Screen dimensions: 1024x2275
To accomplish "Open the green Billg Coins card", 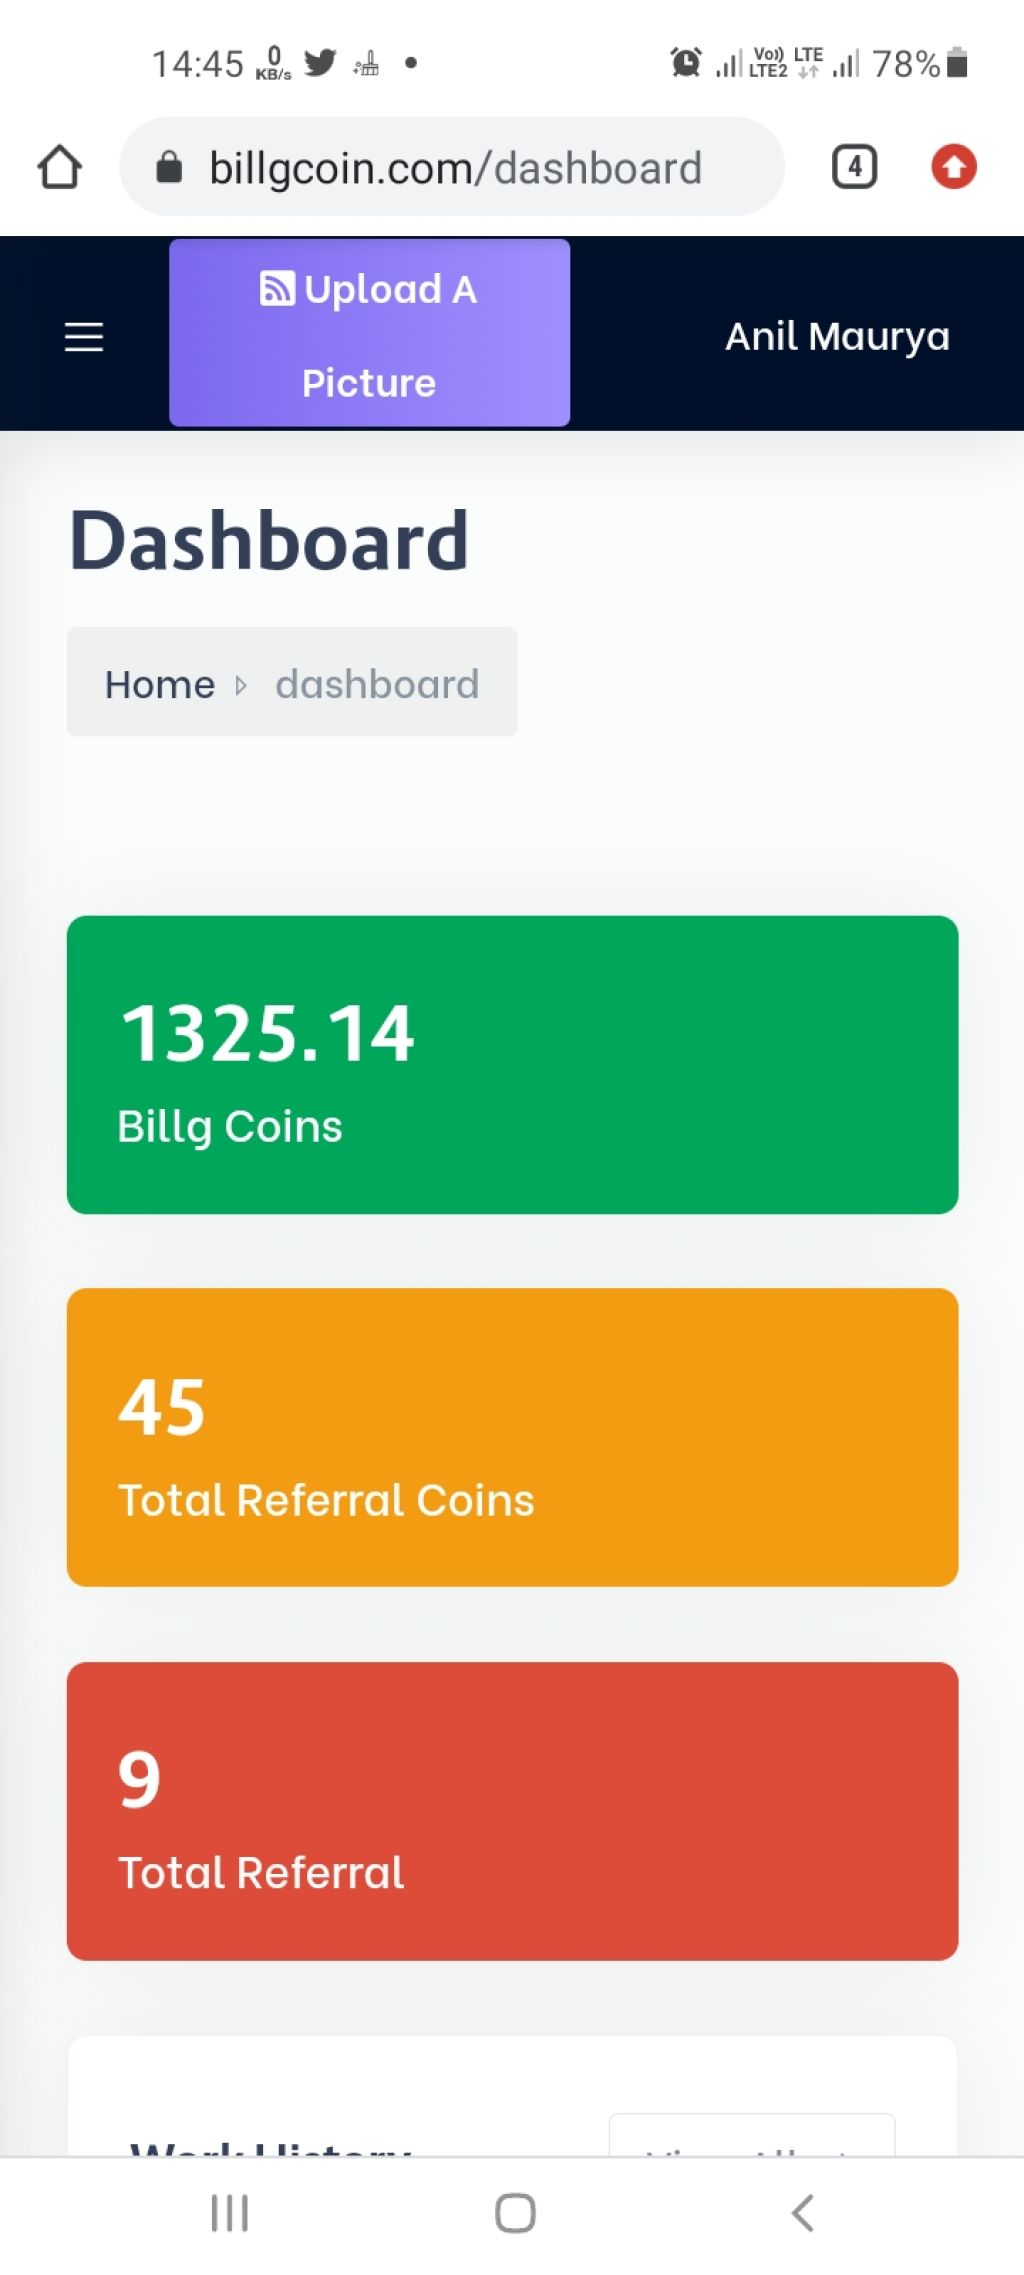I will [512, 1065].
